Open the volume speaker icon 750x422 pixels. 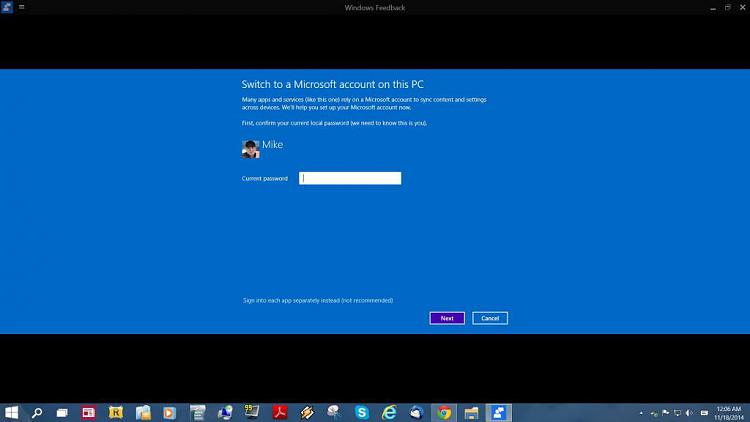coord(689,413)
